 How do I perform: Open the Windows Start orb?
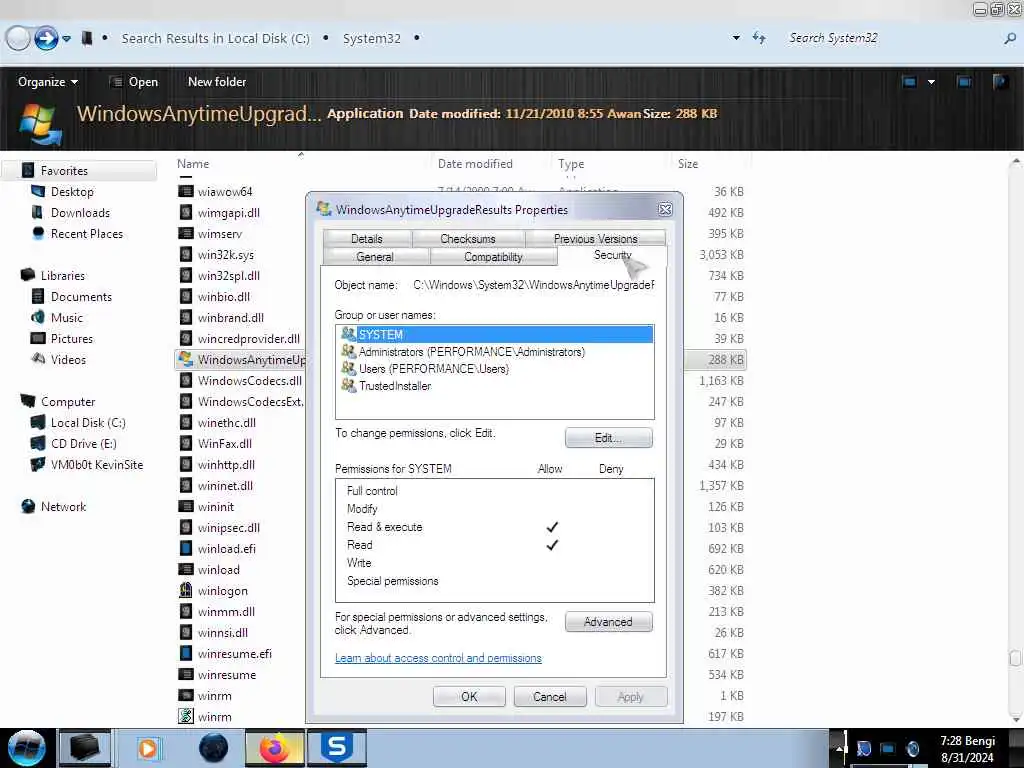point(26,748)
